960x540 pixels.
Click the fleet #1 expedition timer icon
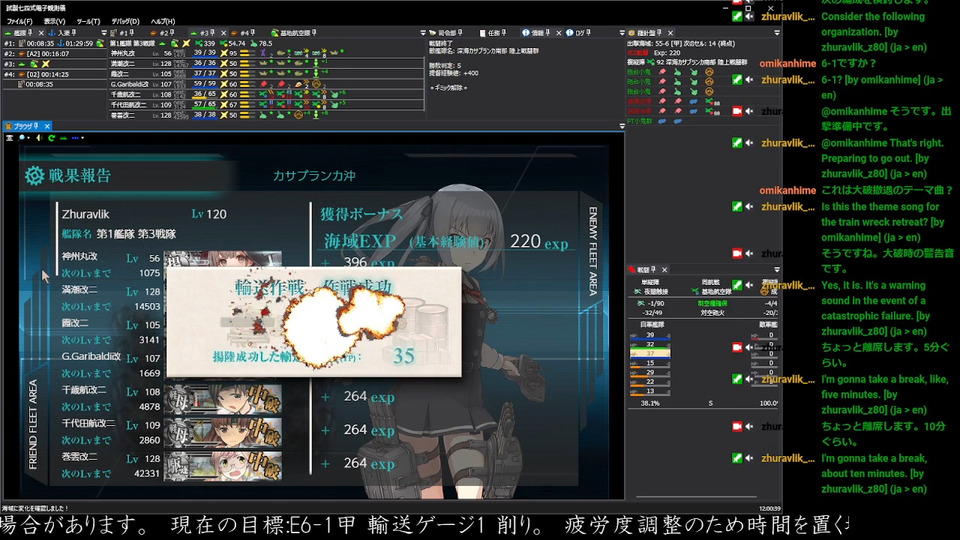(21, 43)
